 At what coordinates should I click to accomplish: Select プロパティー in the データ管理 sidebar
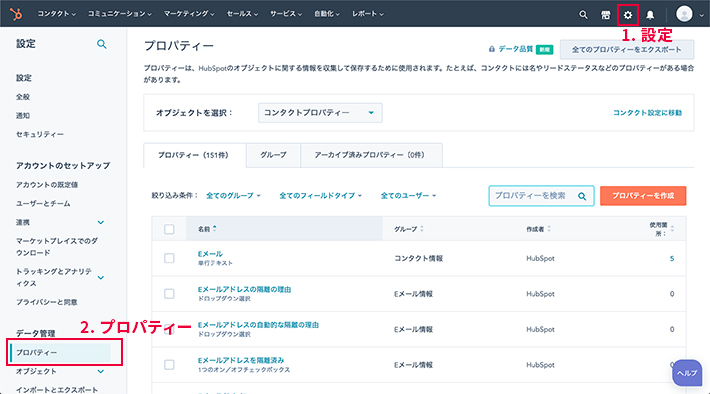point(60,352)
